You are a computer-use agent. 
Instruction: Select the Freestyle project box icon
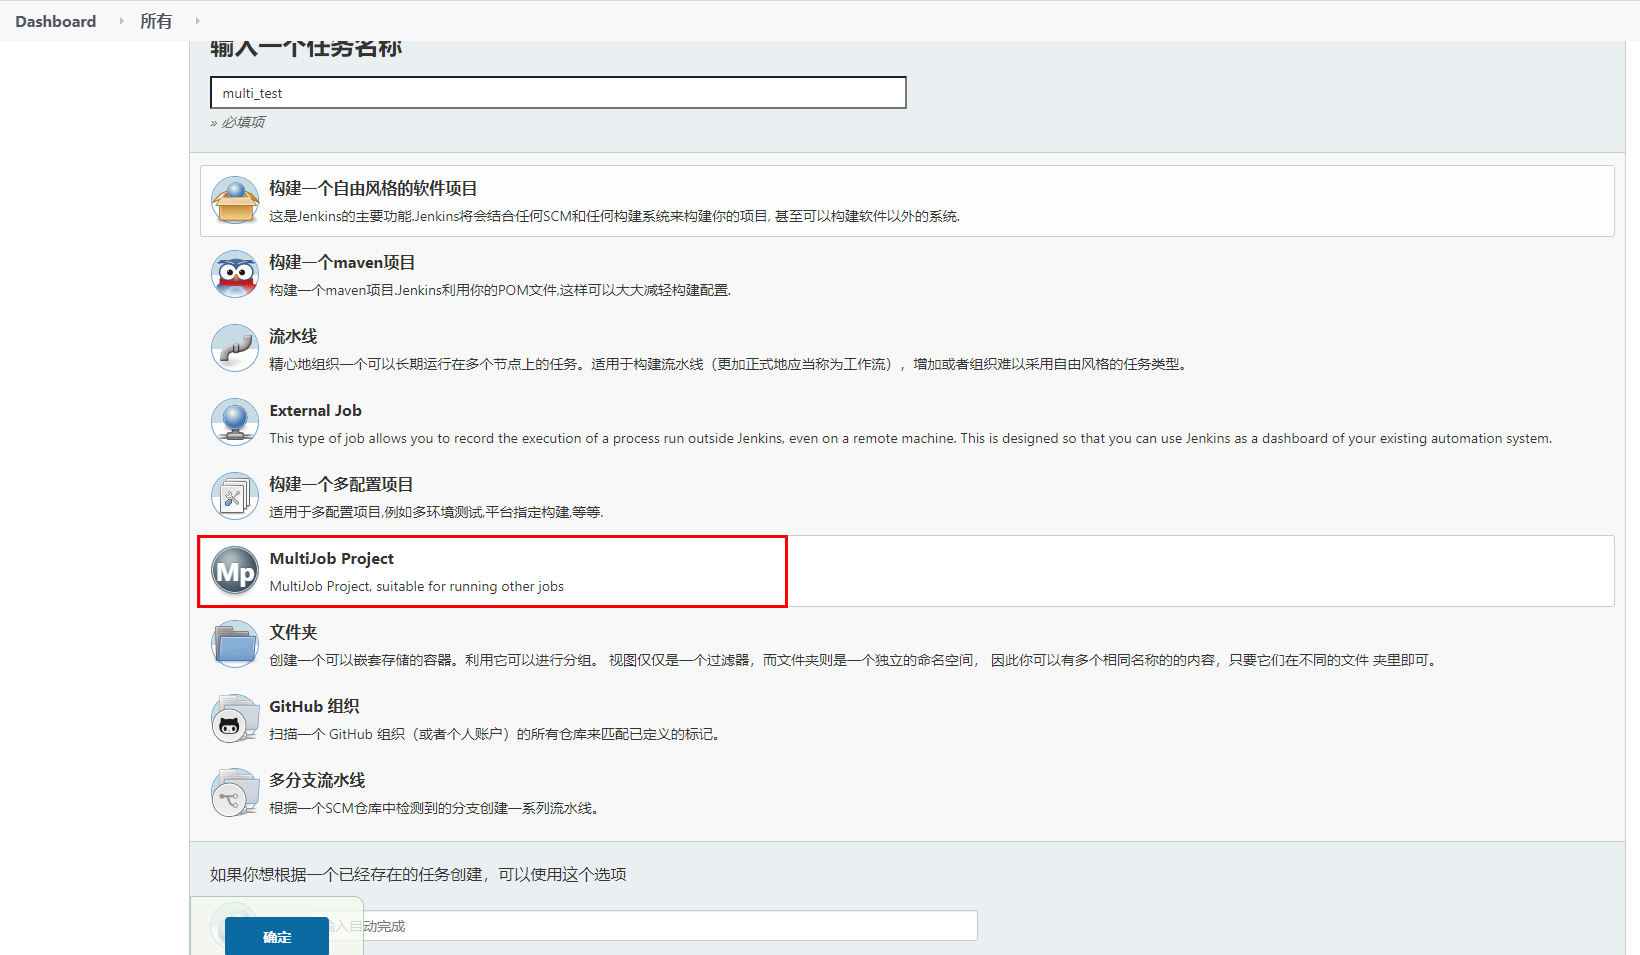click(235, 201)
